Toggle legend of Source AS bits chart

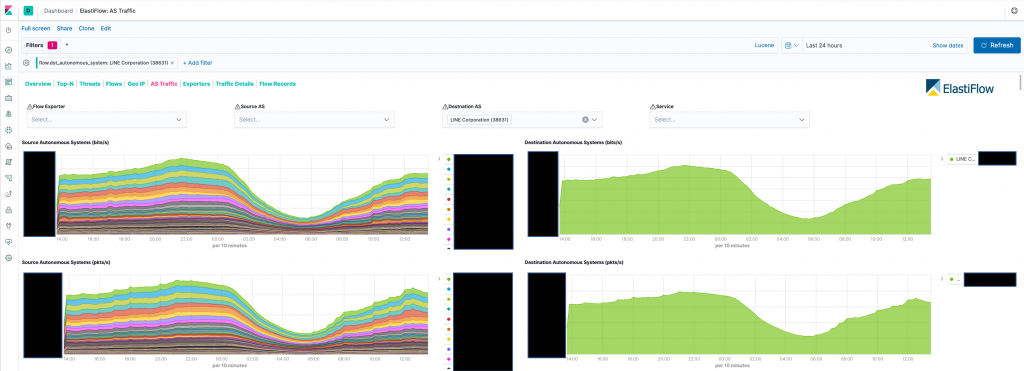pos(439,158)
